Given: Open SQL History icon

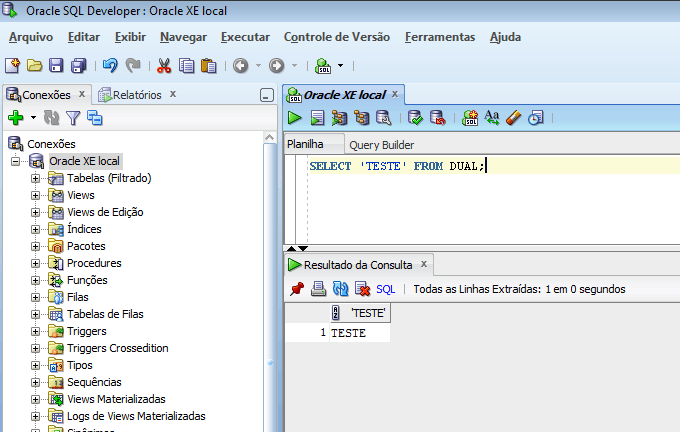Looking at the screenshot, I should [x=536, y=118].
